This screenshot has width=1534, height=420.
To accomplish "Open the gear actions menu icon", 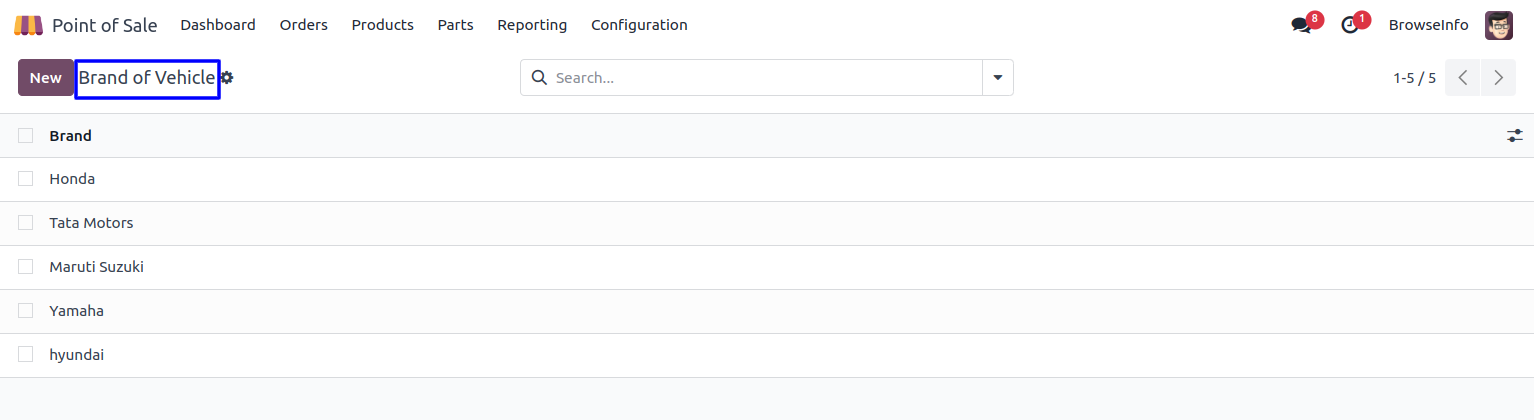I will coord(227,78).
